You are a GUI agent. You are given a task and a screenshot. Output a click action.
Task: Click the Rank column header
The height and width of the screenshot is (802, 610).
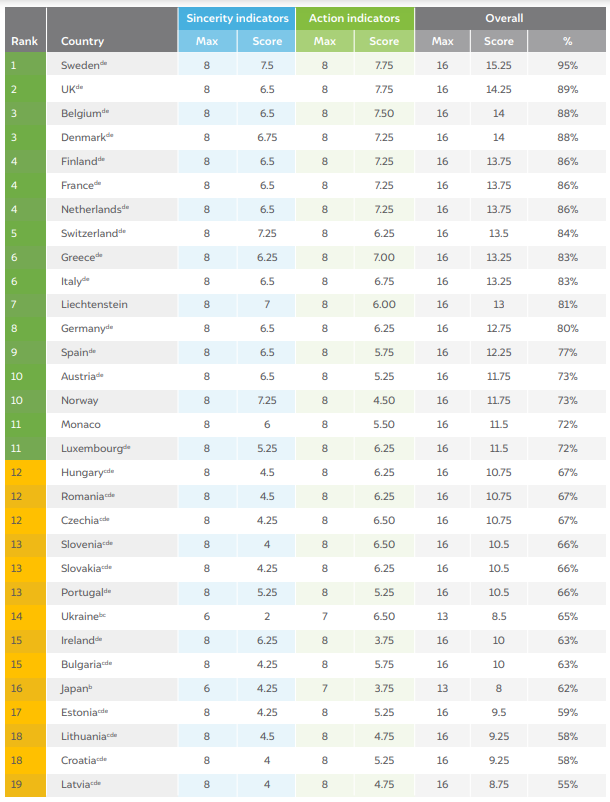[x=23, y=42]
